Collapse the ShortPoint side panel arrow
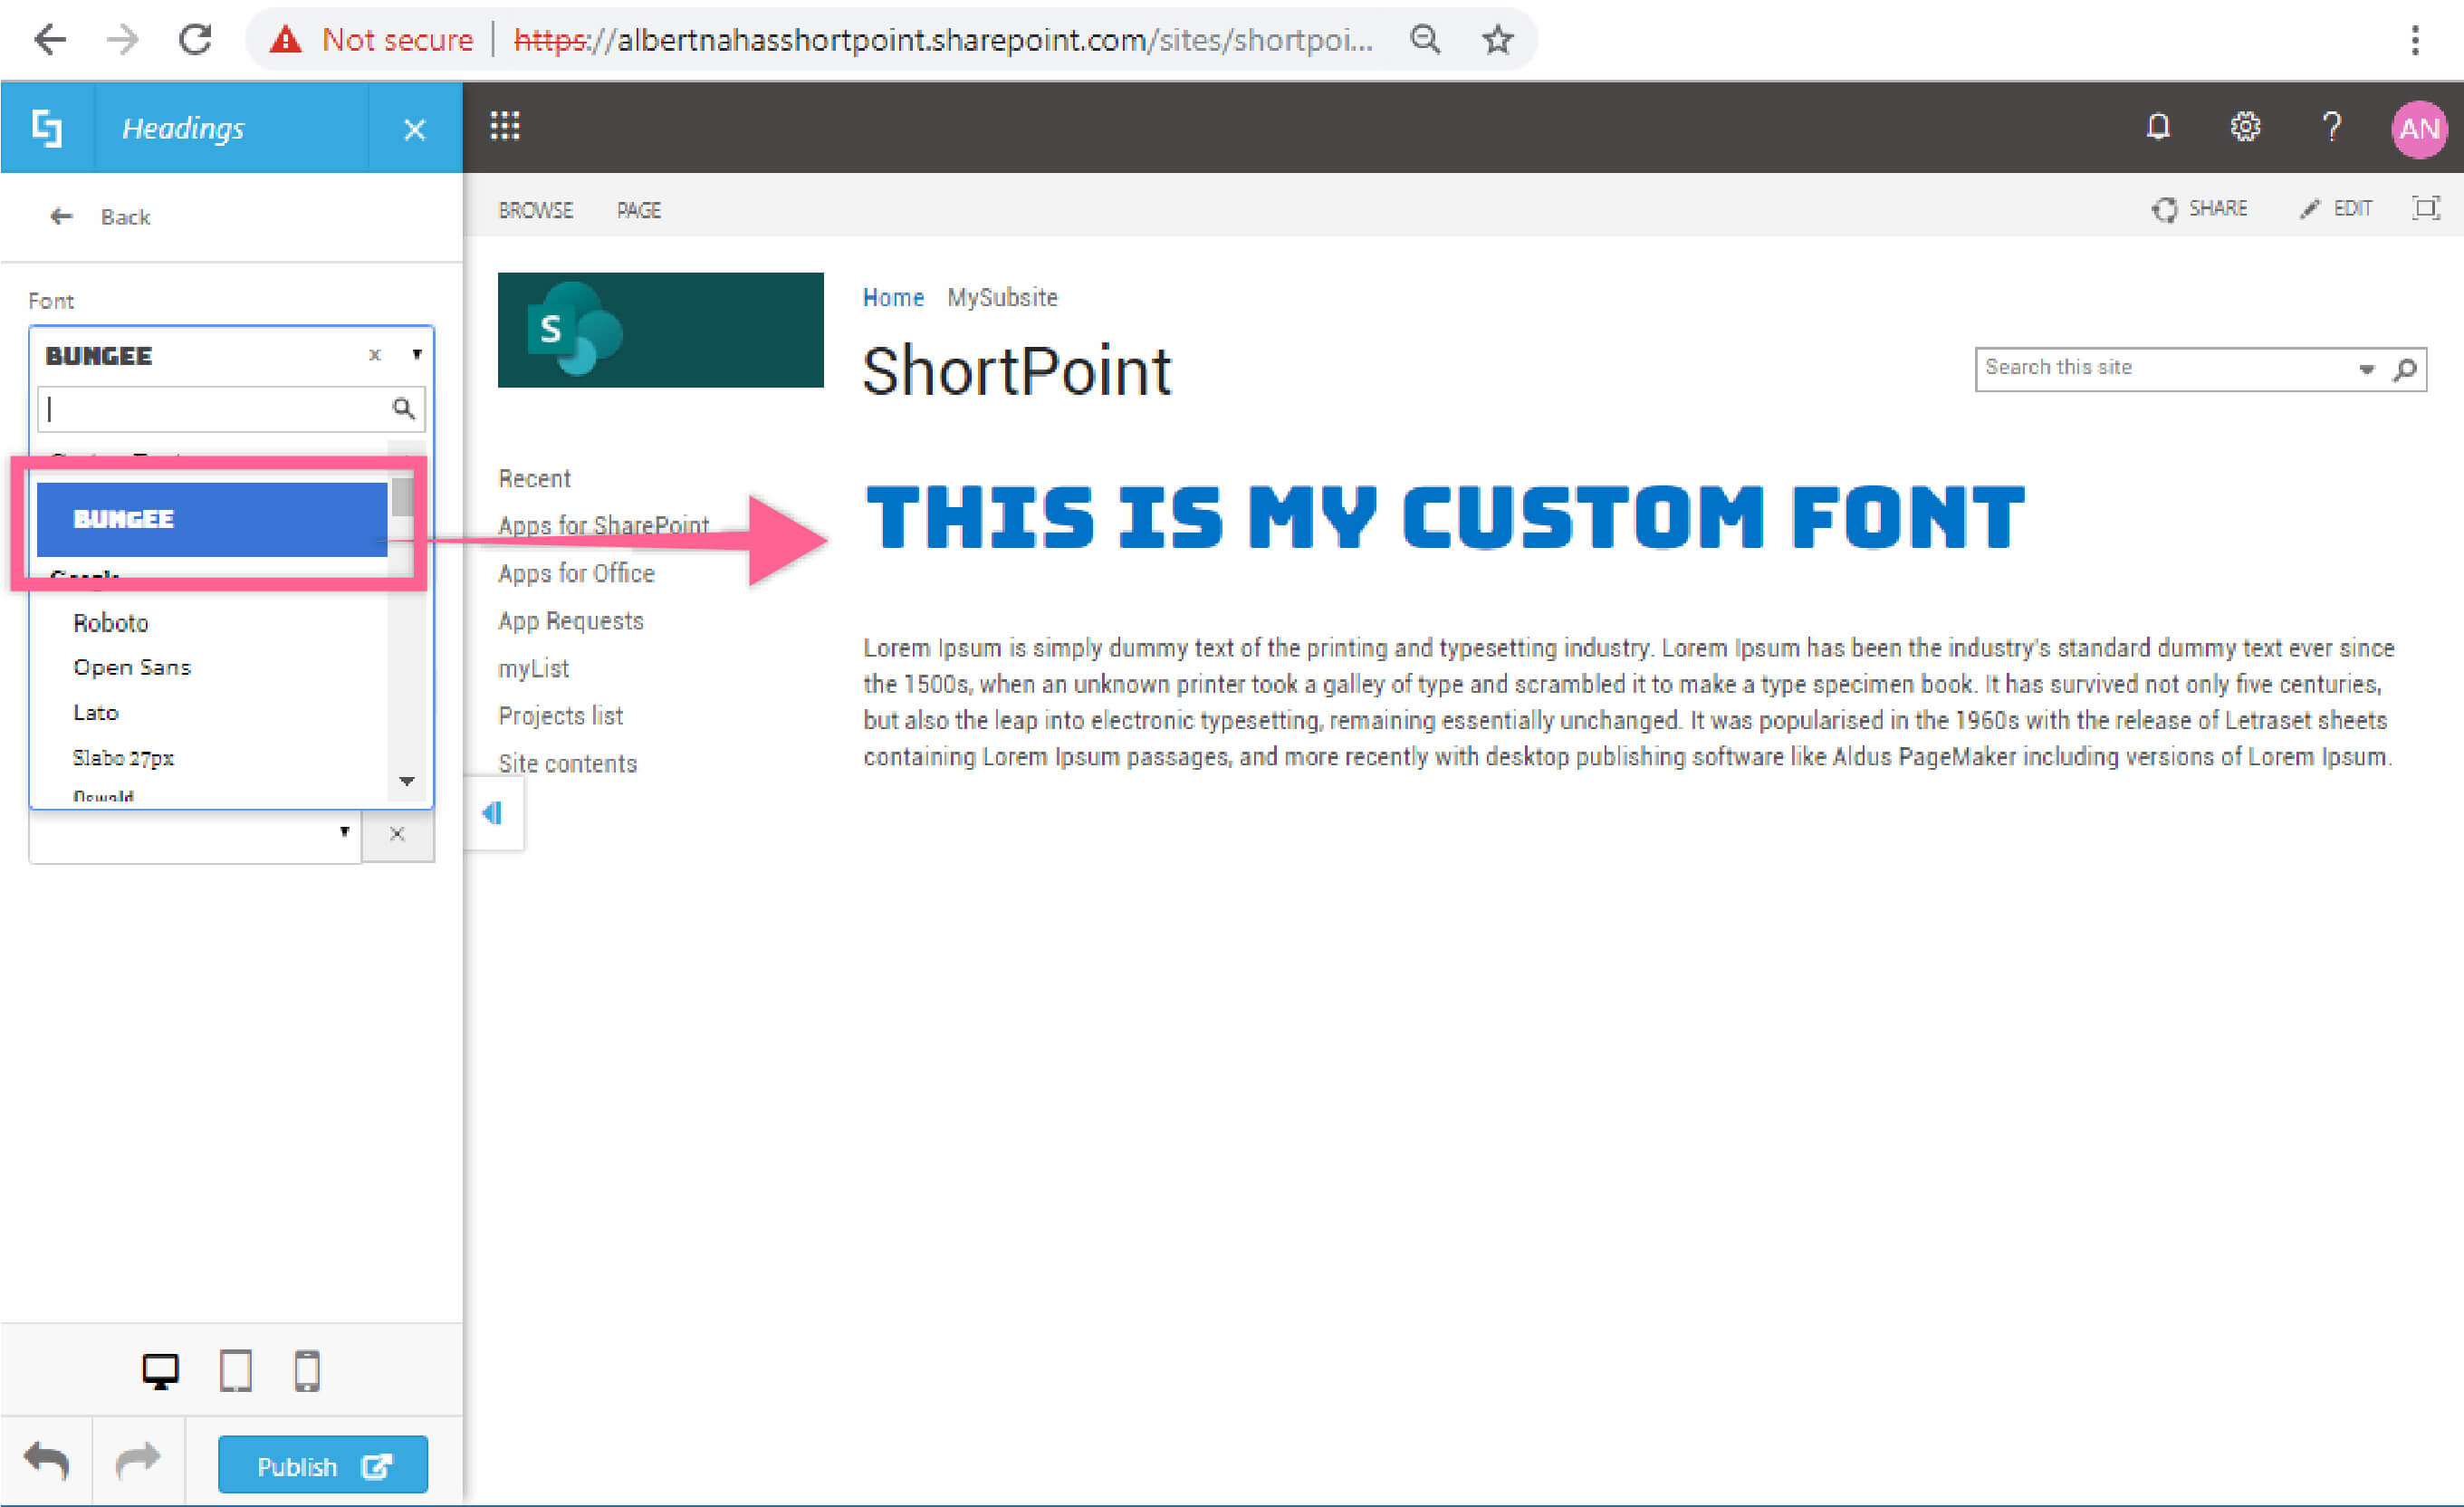This screenshot has height=1507, width=2464. (493, 813)
